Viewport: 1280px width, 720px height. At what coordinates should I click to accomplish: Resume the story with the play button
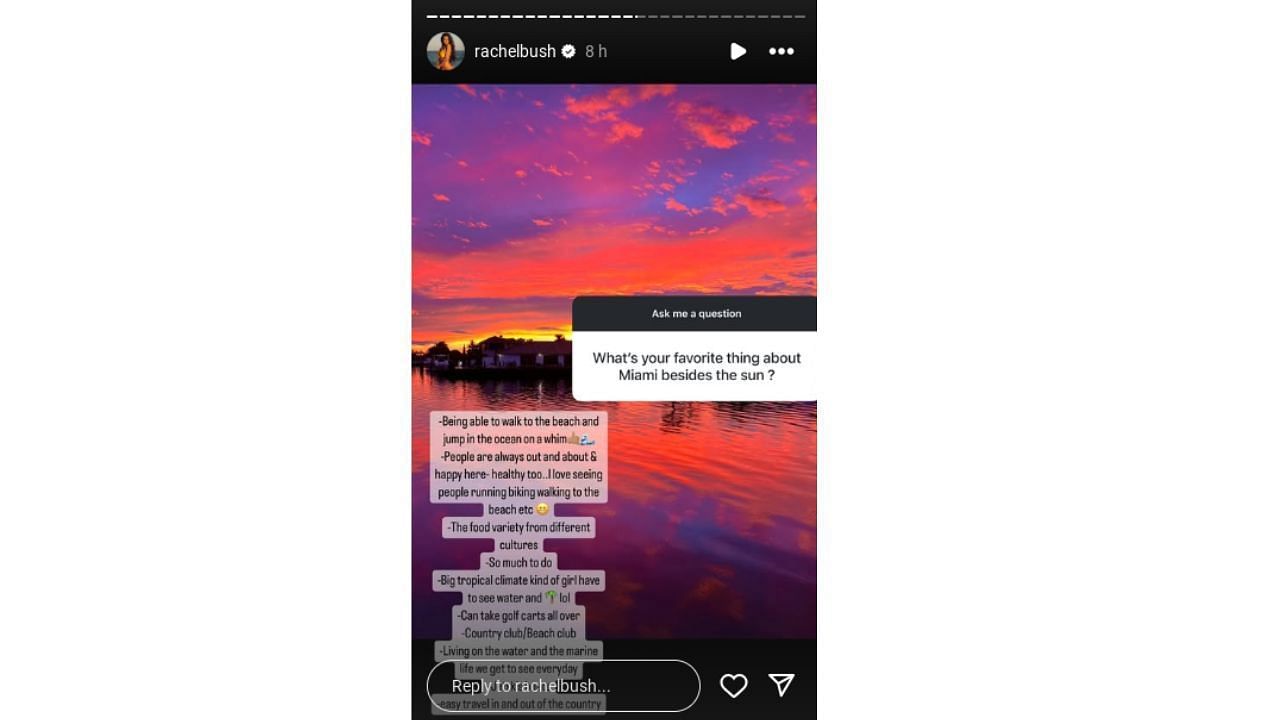point(738,51)
